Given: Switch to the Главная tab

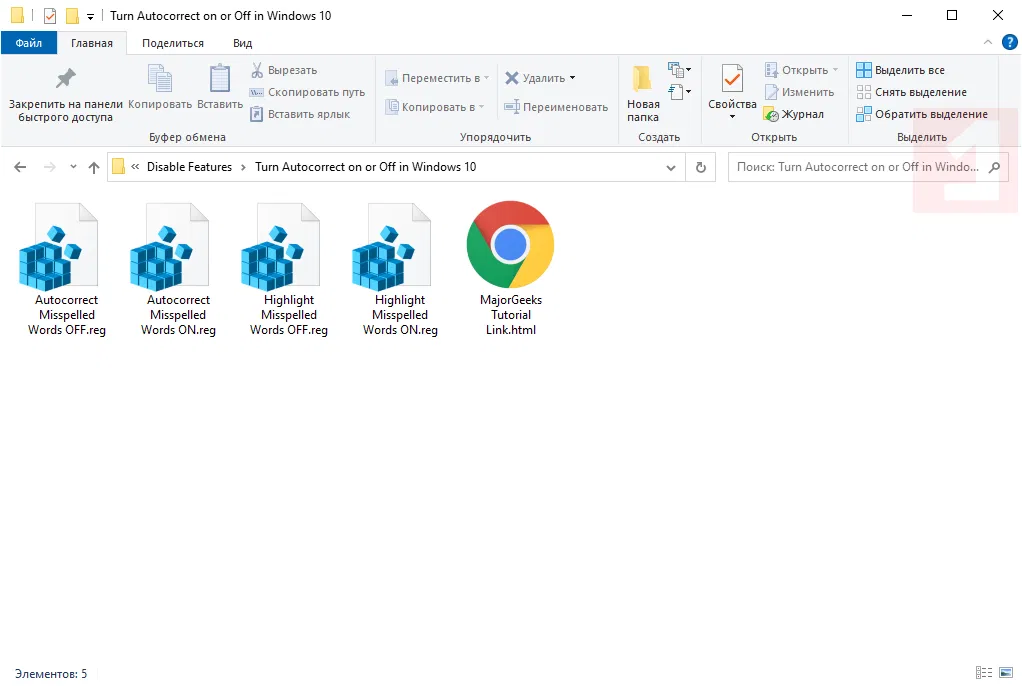Looking at the screenshot, I should click(x=92, y=43).
